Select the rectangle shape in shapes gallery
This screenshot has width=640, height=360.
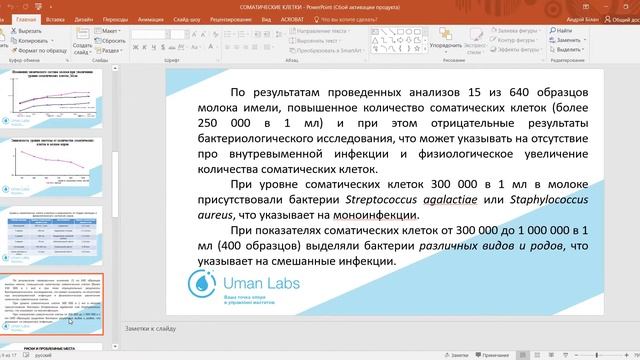click(x=400, y=32)
